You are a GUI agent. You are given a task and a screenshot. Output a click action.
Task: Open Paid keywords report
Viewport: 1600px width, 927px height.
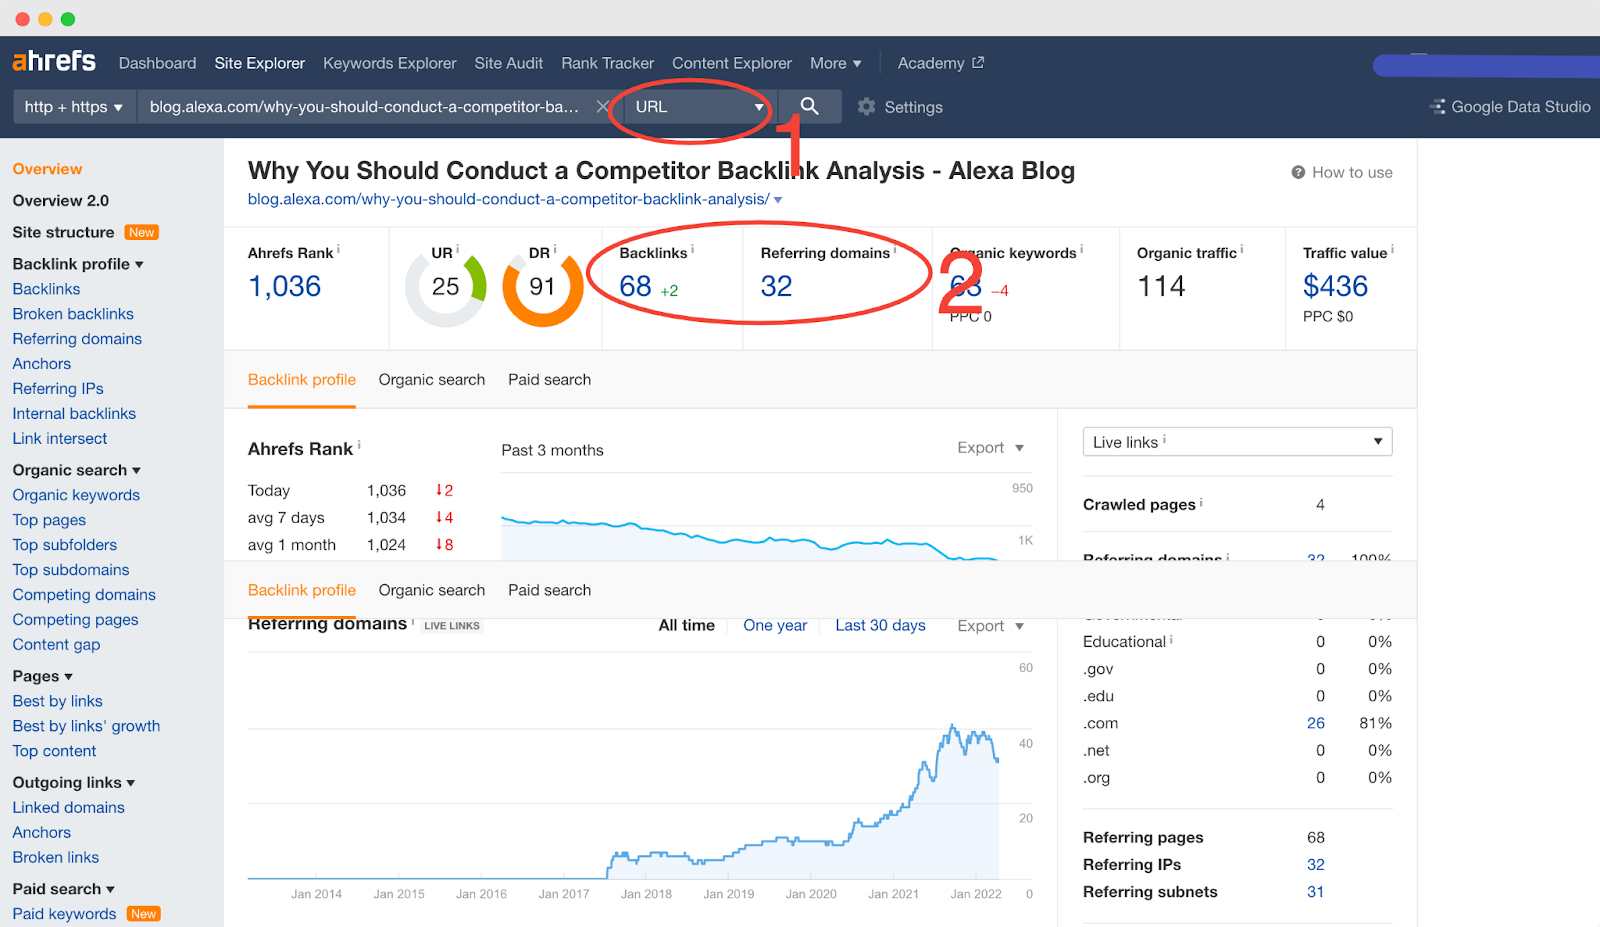click(x=64, y=914)
